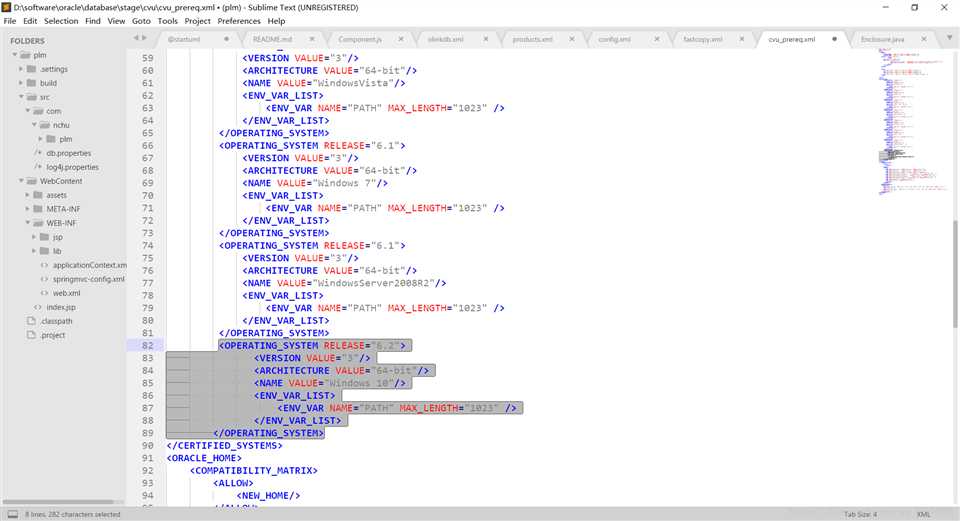Click the unsaved dot on the first tab
The image size is (960, 521).
point(226,39)
